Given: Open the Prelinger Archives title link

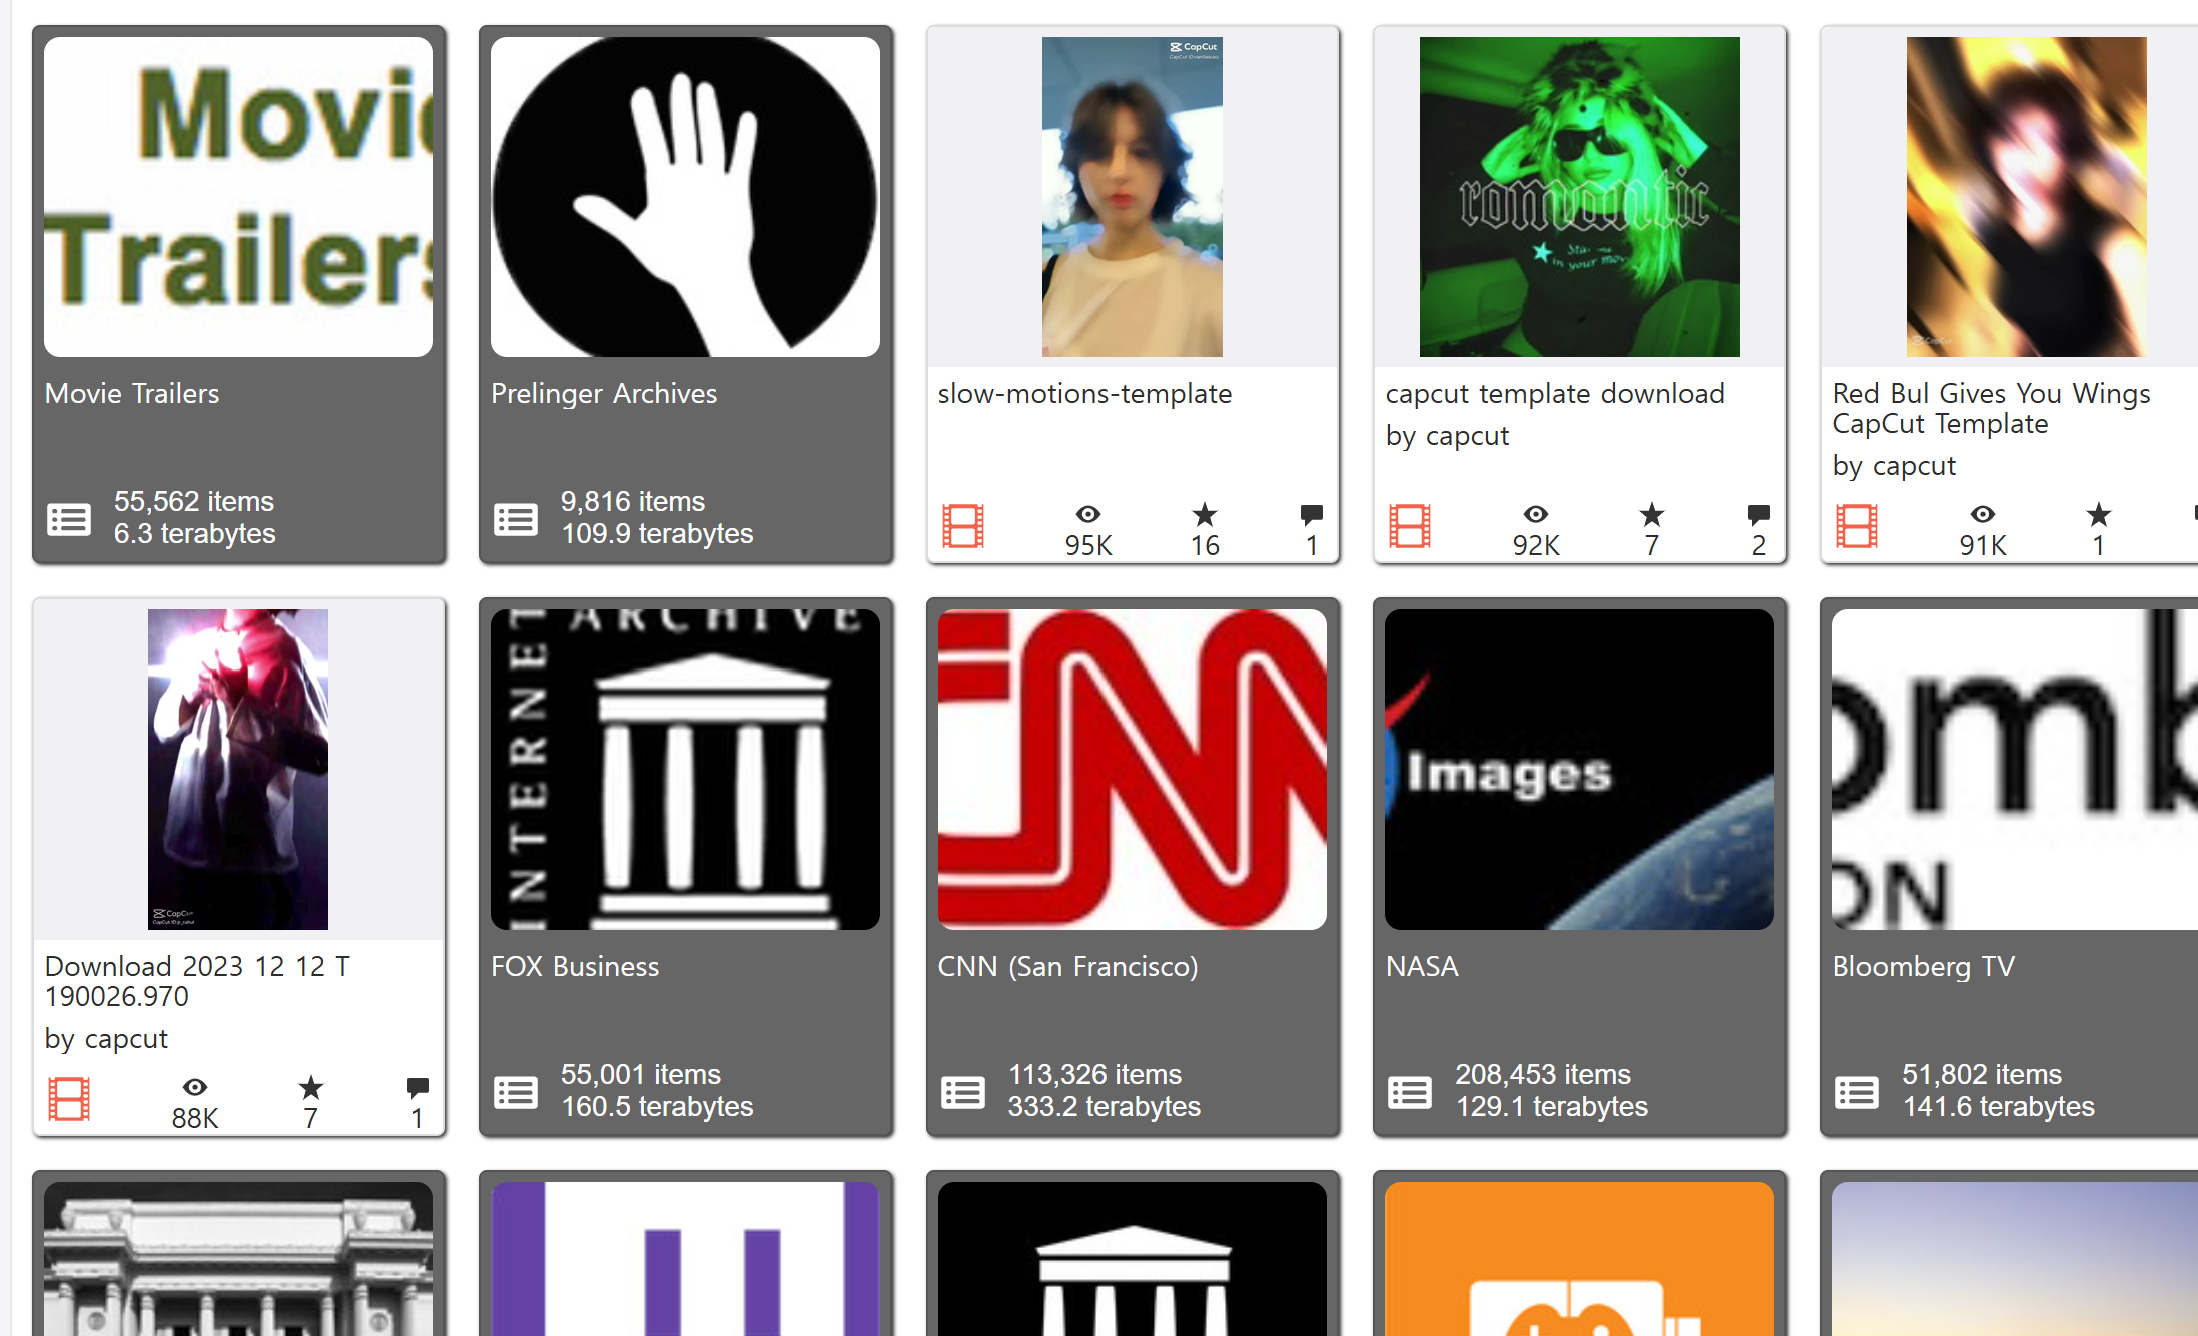Looking at the screenshot, I should [604, 394].
